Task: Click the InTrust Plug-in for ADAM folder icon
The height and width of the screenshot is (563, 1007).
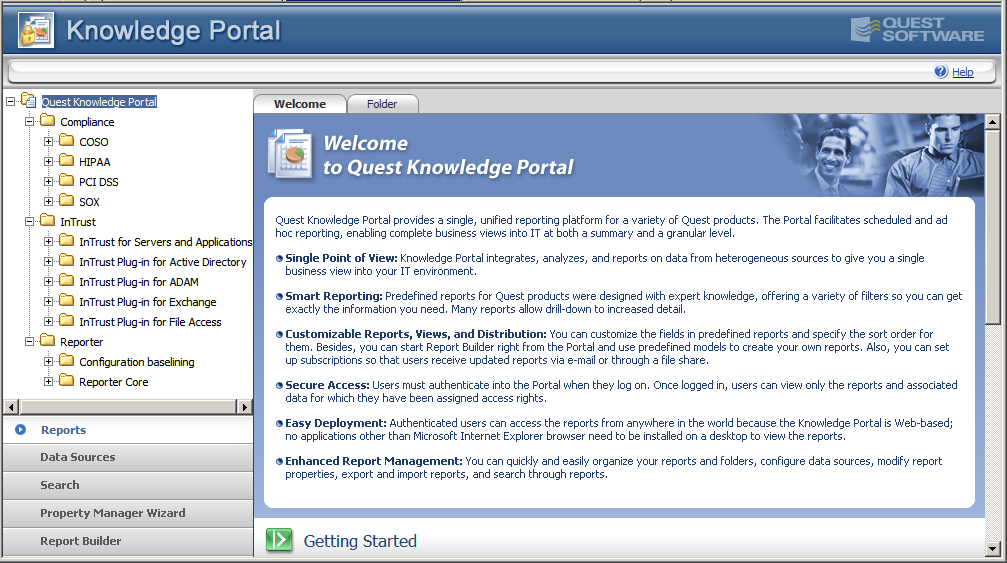Action: (67, 281)
